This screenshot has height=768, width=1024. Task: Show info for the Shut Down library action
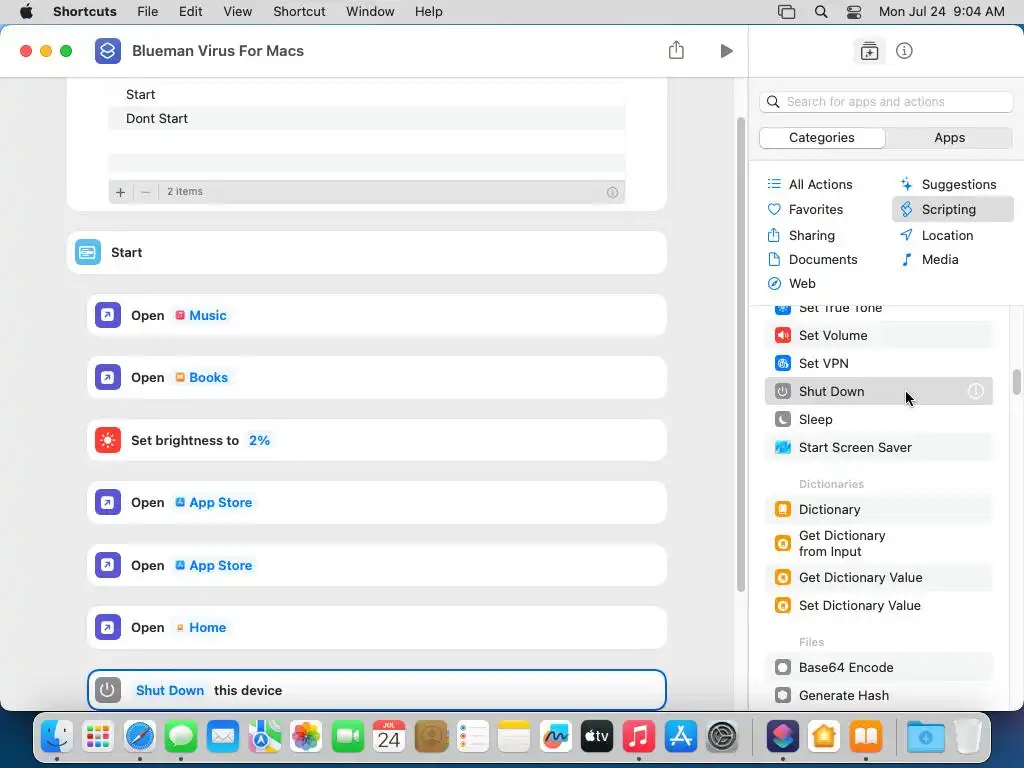pos(975,391)
